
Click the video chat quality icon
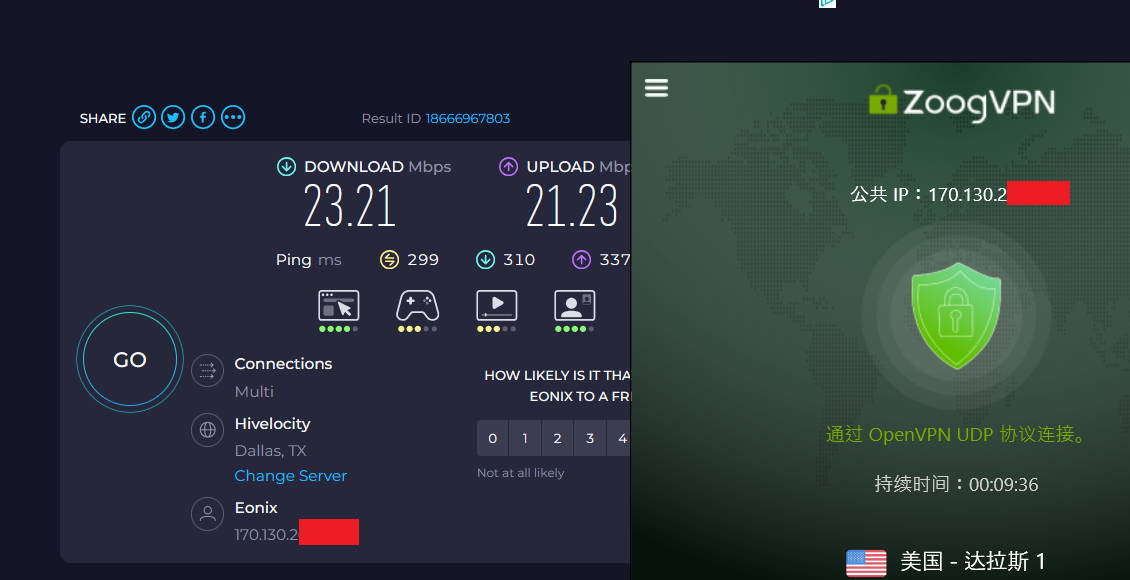[574, 306]
